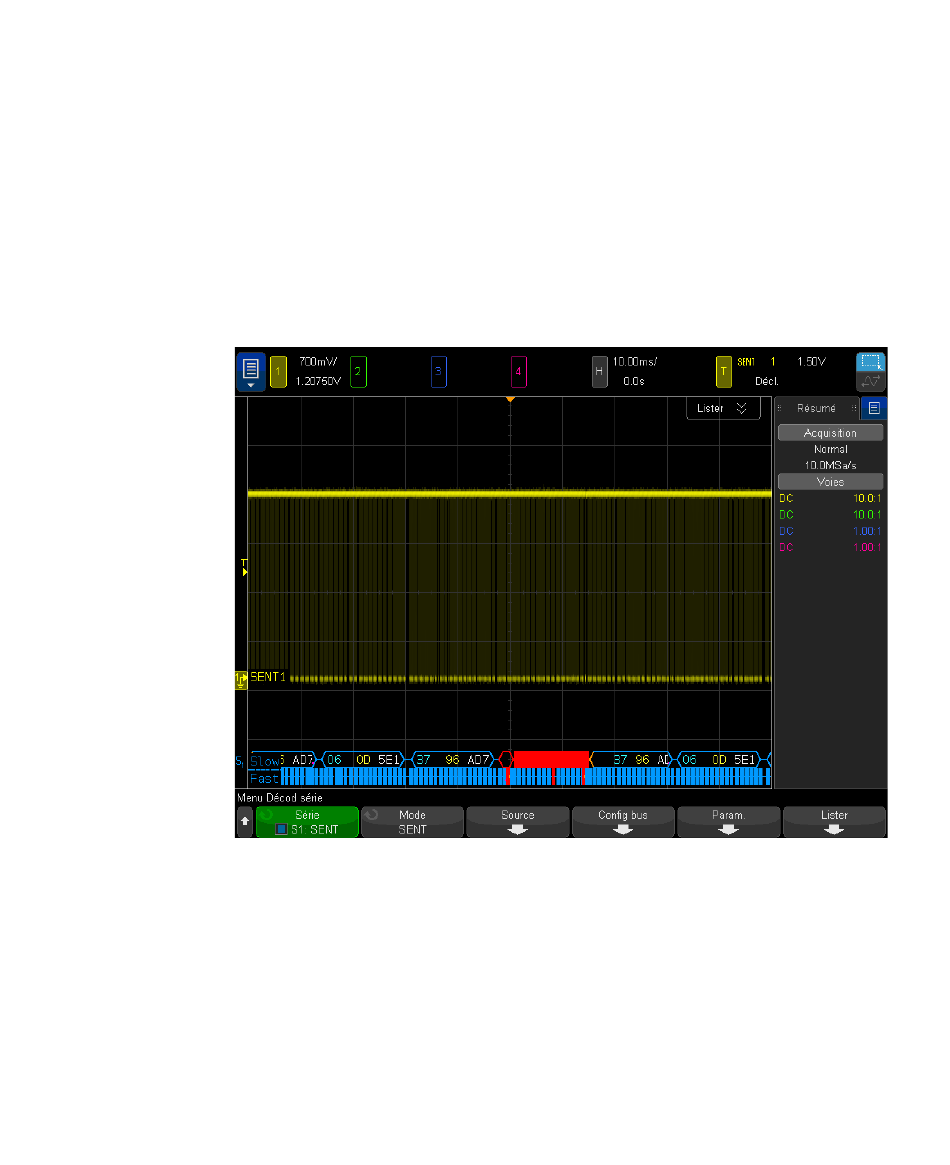Click the 10.0MSa/s sample rate text
This screenshot has height=1165, width=950.
point(830,465)
